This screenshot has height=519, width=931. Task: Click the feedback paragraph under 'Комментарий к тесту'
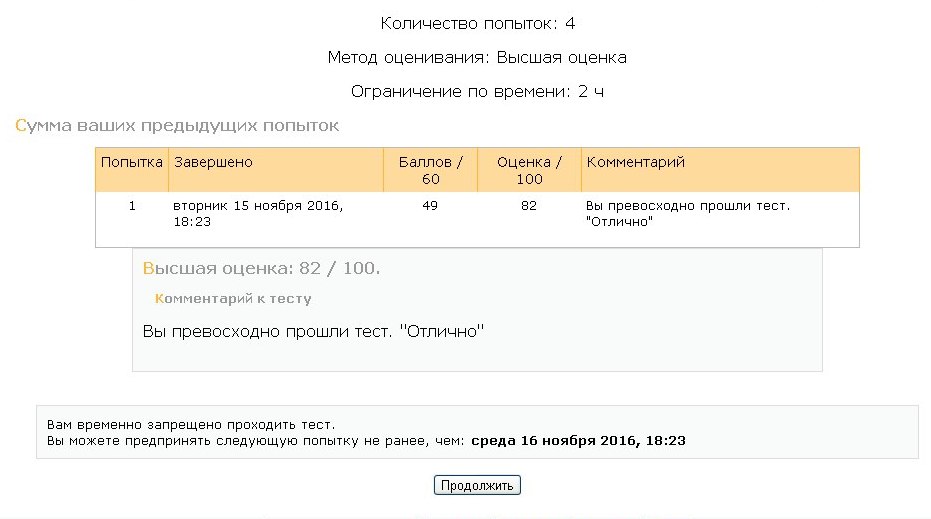pyautogui.click(x=313, y=331)
